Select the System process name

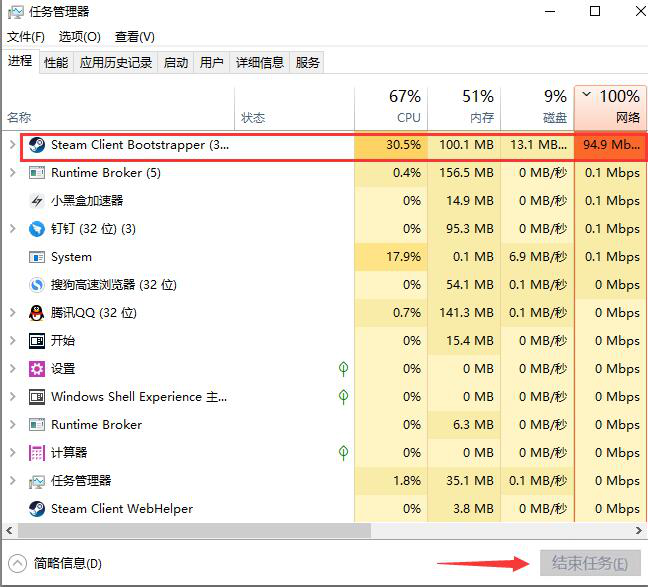pos(71,257)
